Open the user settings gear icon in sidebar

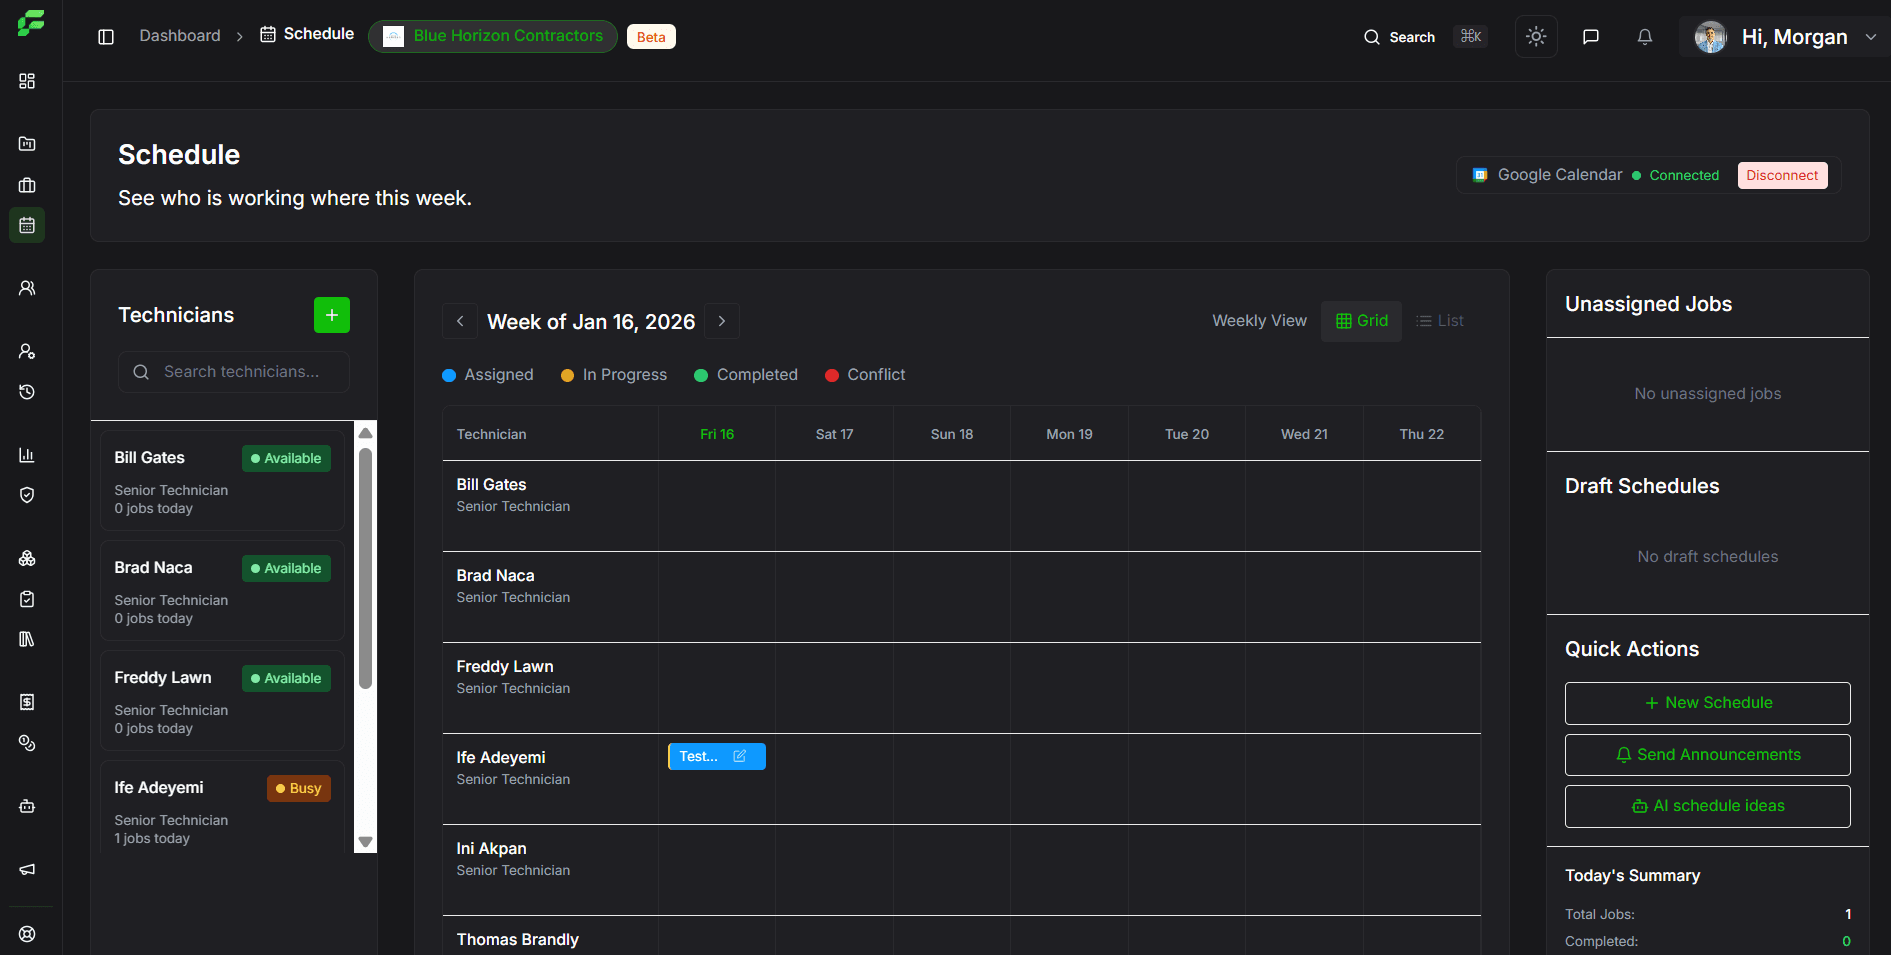coord(27,351)
